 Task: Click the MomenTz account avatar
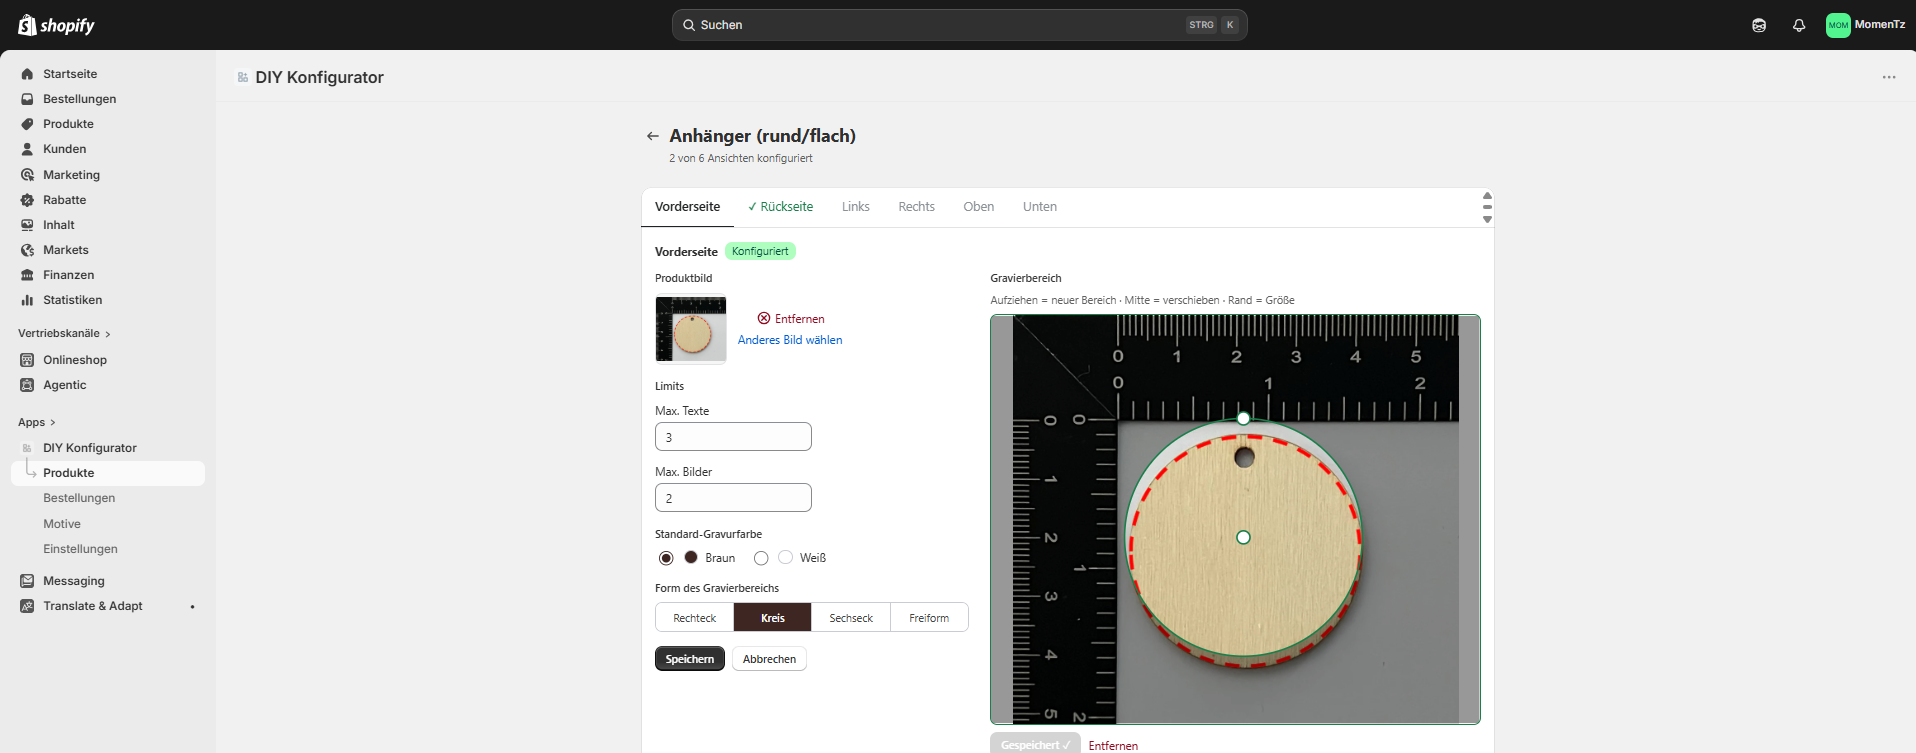point(1838,25)
